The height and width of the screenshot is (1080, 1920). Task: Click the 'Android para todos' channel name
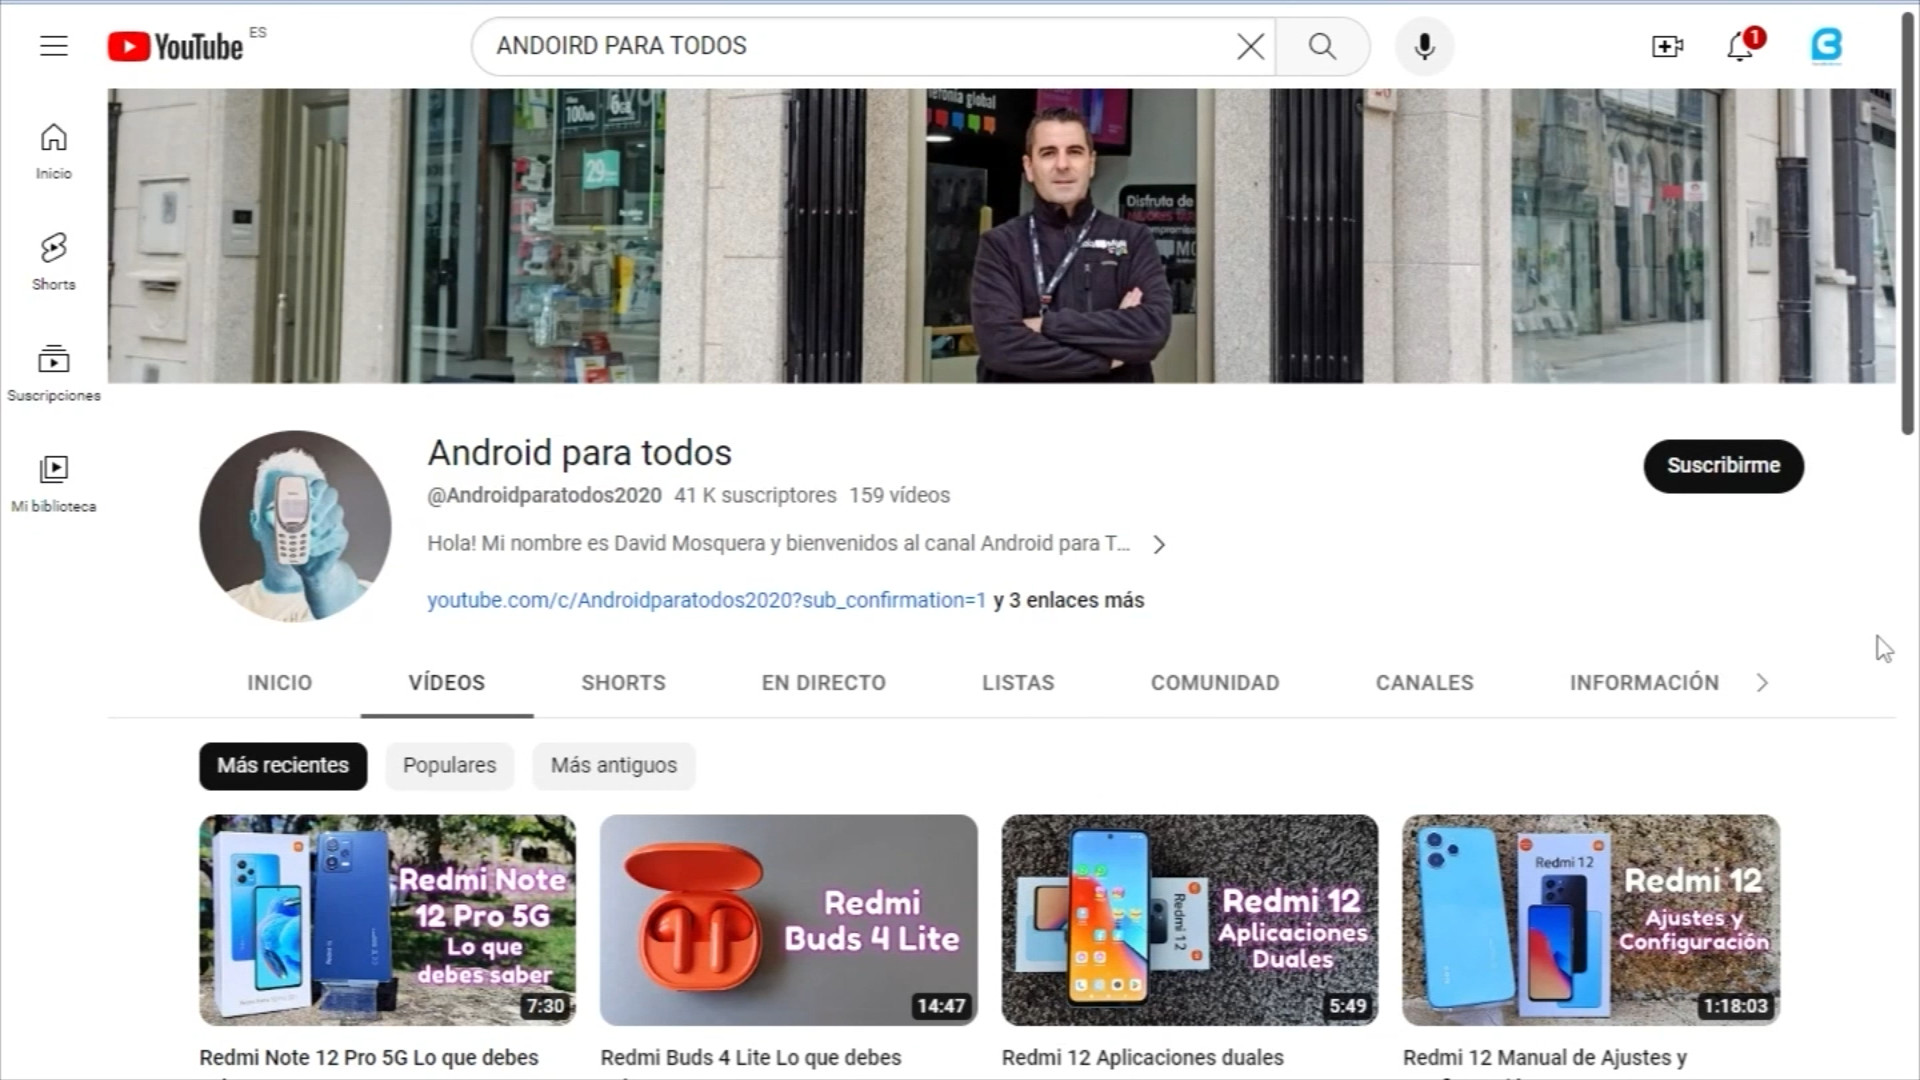(x=580, y=453)
